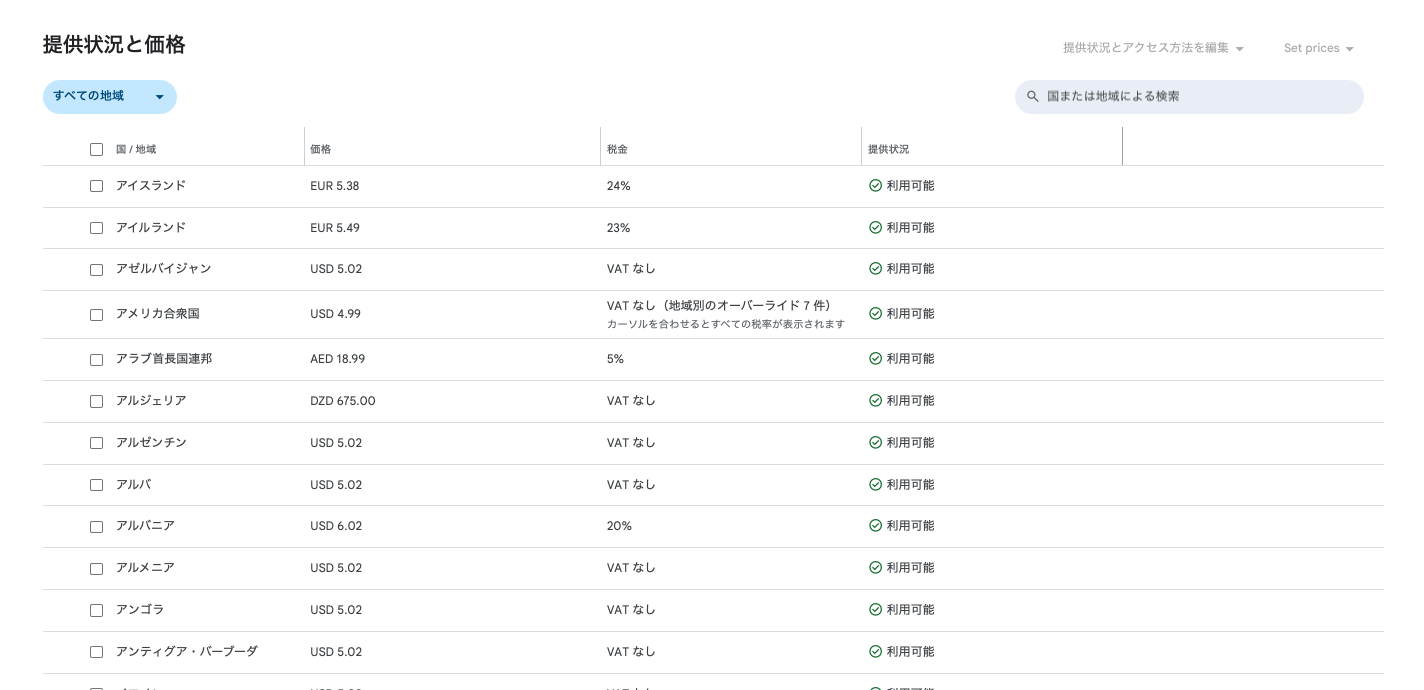Enable the アルバ row checkbox
This screenshot has height=690, width=1424.
(x=96, y=485)
